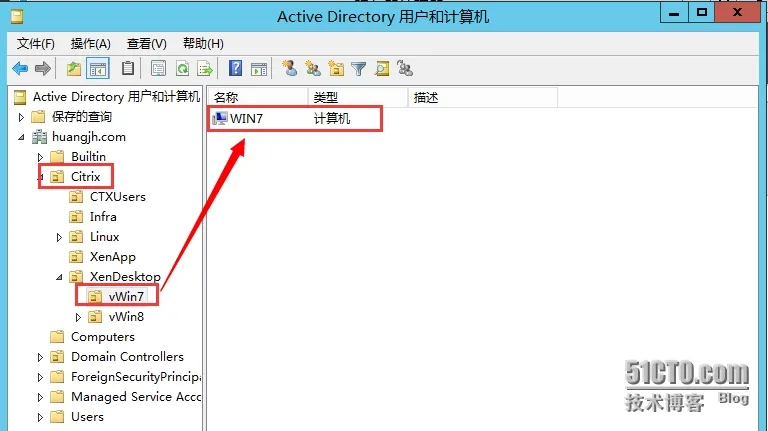
Task: Toggle the show/hide action pane icon
Action: pos(259,69)
